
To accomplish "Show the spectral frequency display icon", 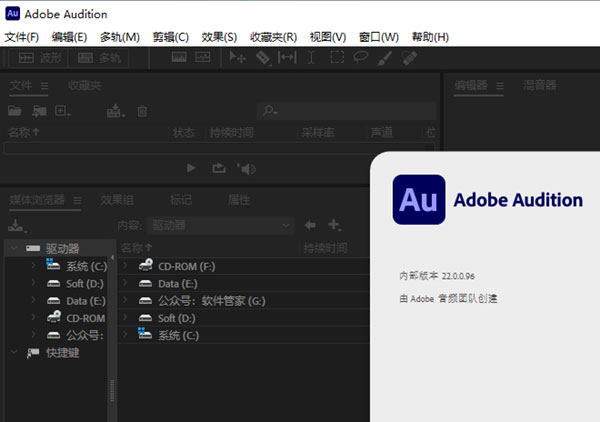I will 179,58.
